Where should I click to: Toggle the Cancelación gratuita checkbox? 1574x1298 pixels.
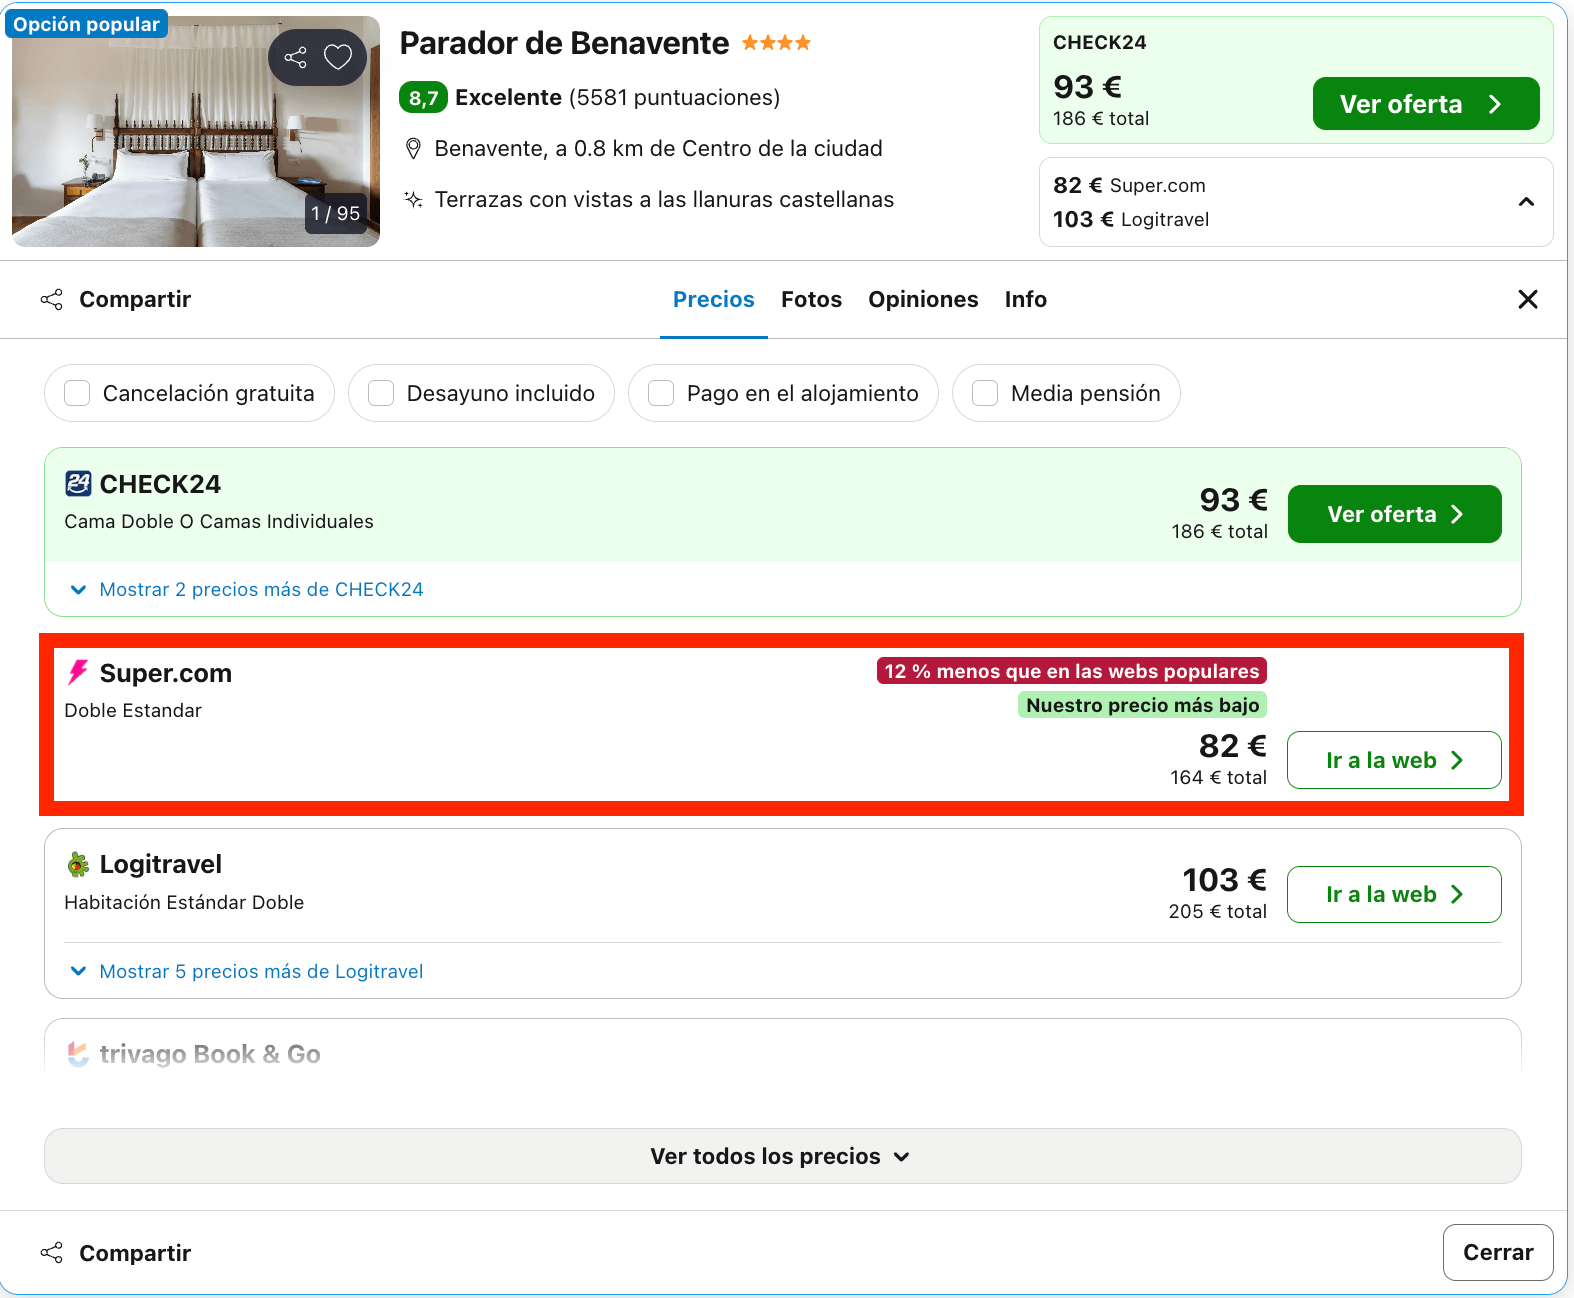(77, 393)
